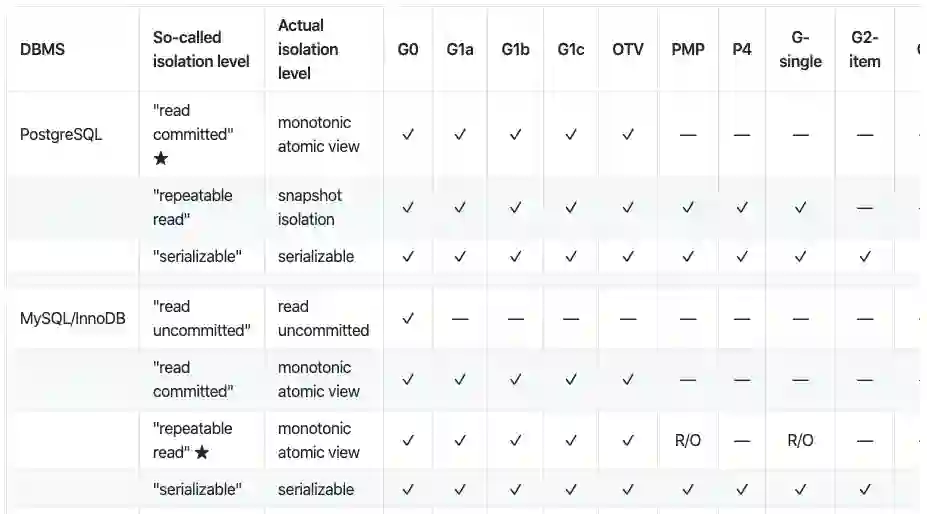Click PMP checkmark in PostgreSQL "repeatable read" row

tap(688, 208)
